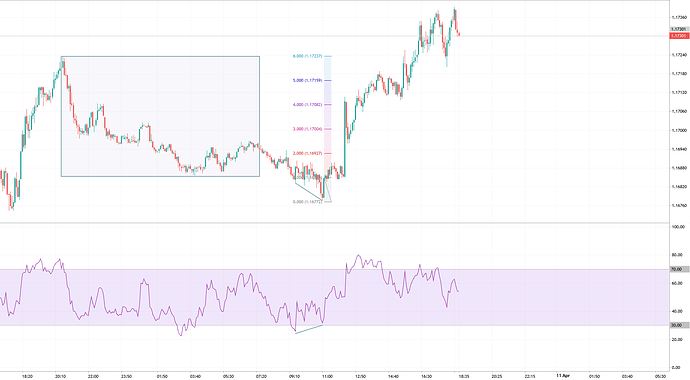Click the 22:15 time axis label
The height and width of the screenshot is (380, 690).
click(x=530, y=376)
